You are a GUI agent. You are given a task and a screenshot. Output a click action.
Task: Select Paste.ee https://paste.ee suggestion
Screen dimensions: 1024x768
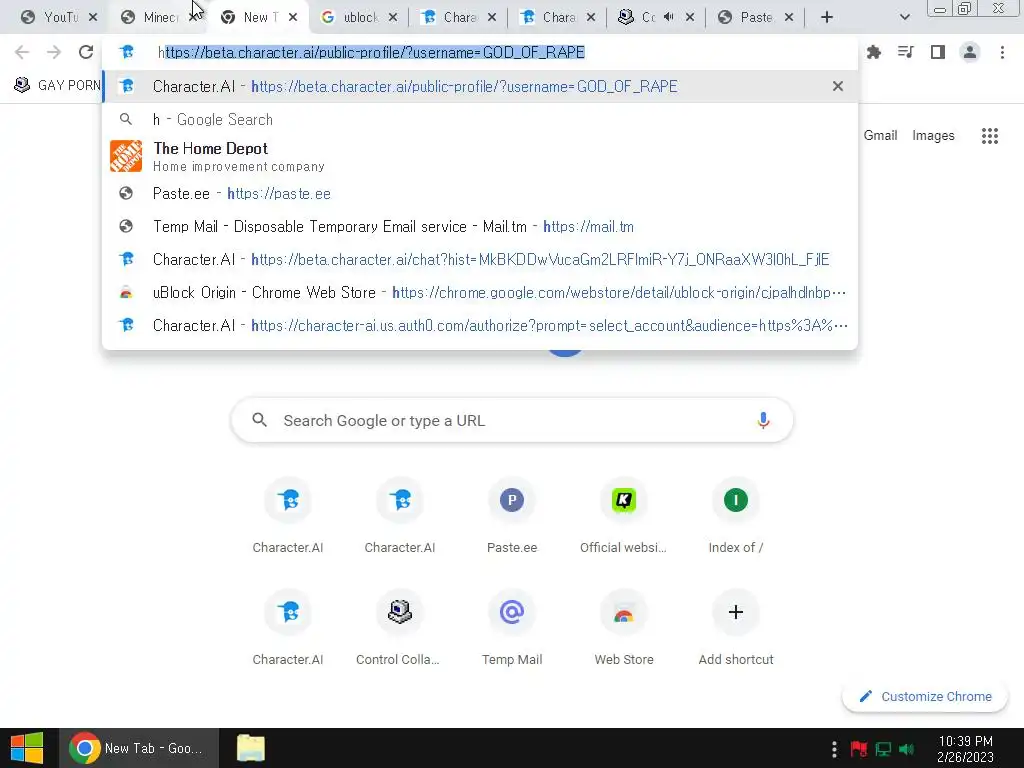tap(480, 193)
